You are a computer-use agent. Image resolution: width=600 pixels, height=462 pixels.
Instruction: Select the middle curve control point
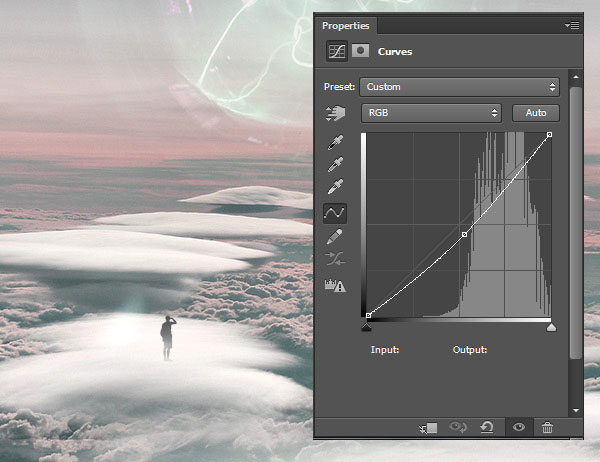[465, 235]
